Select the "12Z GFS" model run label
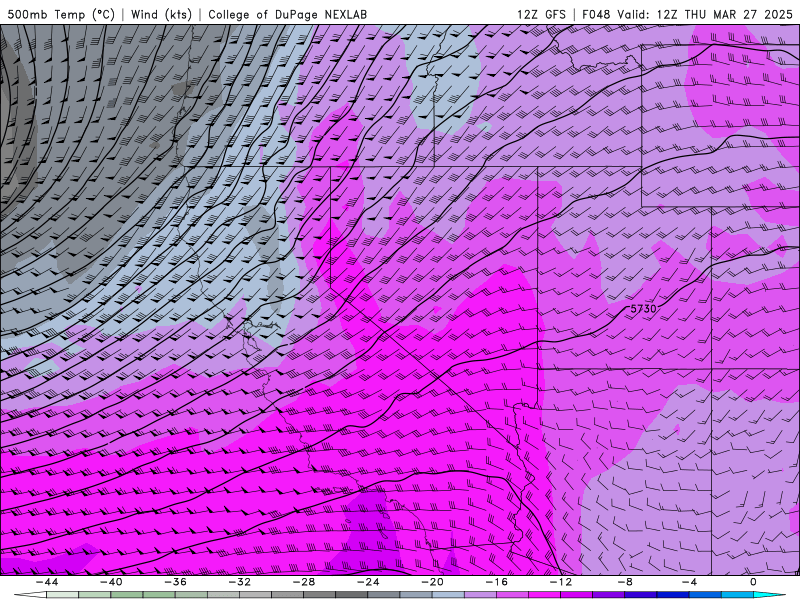Image resolution: width=800 pixels, height=600 pixels. (x=541, y=14)
